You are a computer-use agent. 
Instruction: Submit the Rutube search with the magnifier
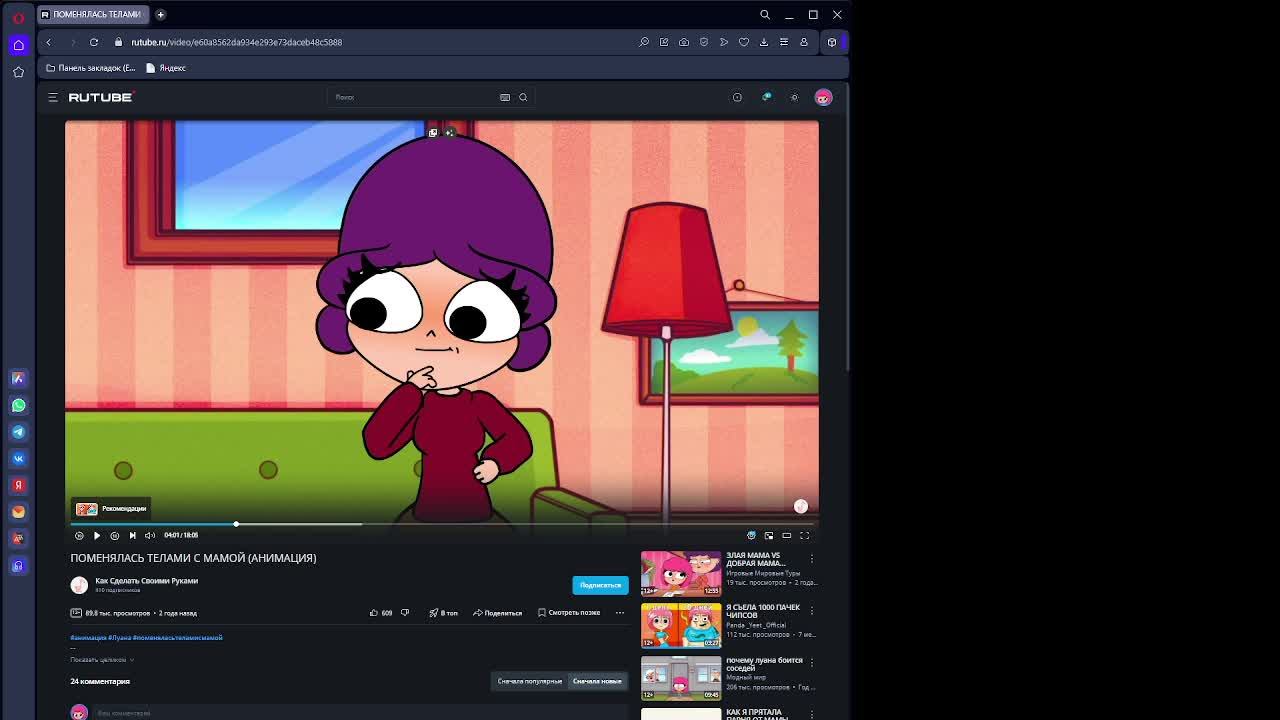[523, 97]
